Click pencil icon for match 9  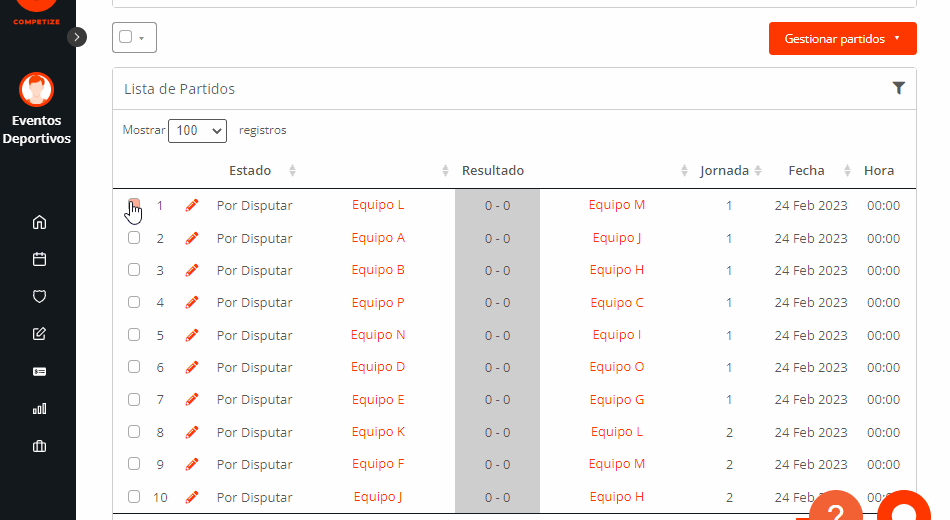coord(192,465)
